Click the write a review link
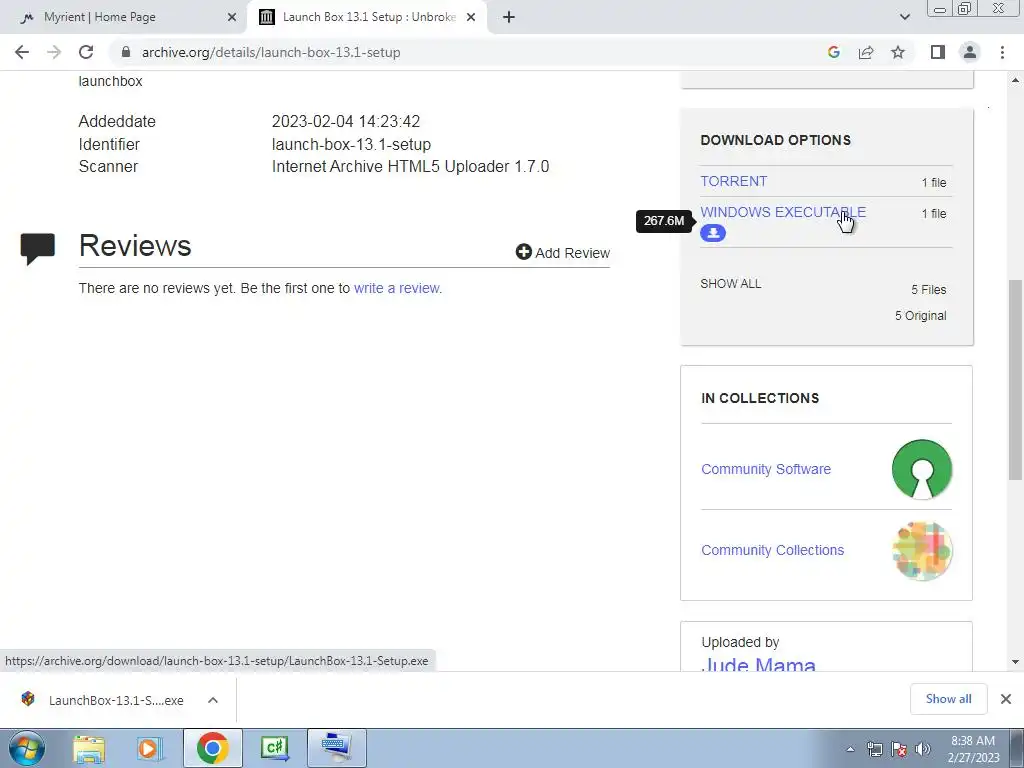This screenshot has height=768, width=1024. 396,288
